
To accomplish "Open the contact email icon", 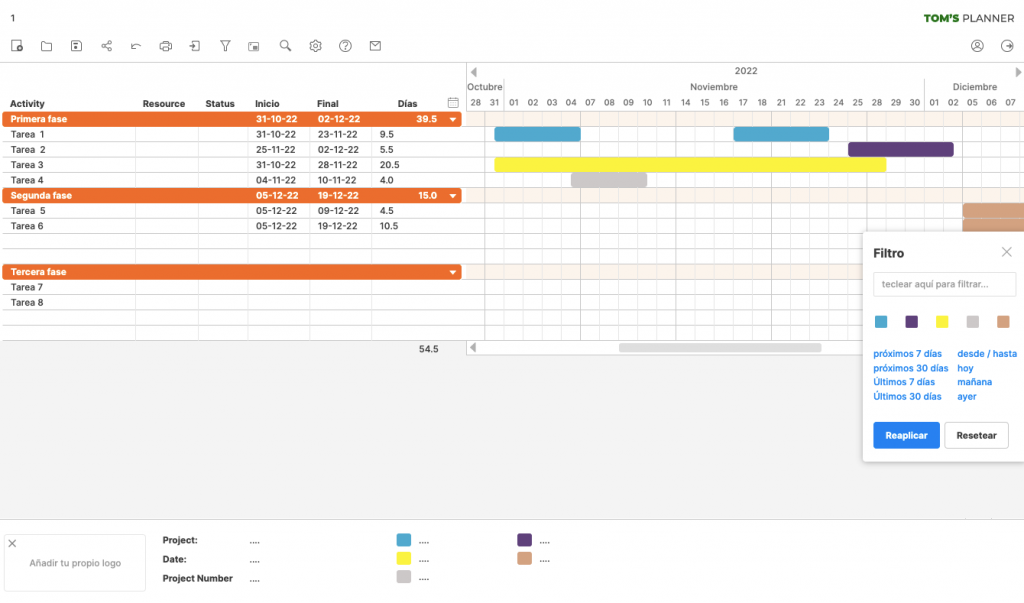I will (375, 46).
